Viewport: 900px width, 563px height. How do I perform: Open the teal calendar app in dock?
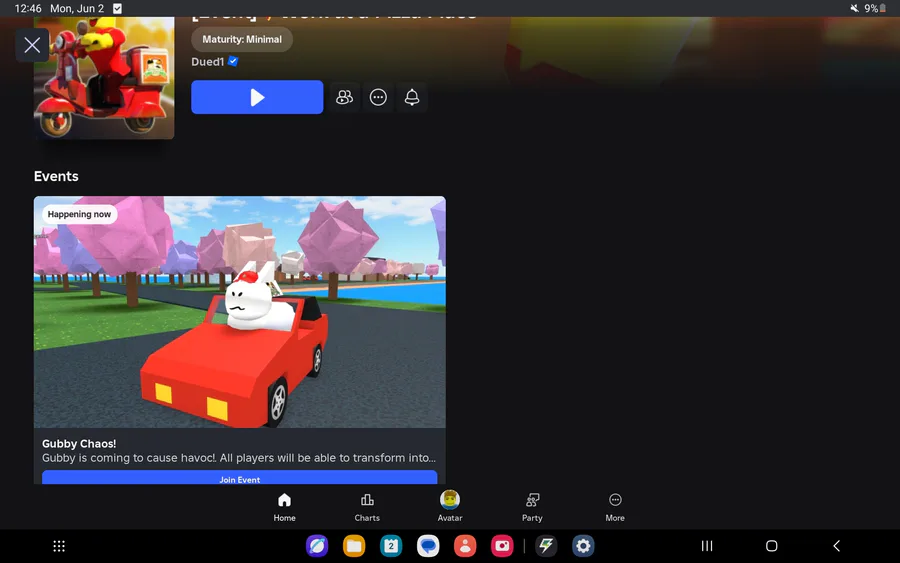[x=391, y=546]
